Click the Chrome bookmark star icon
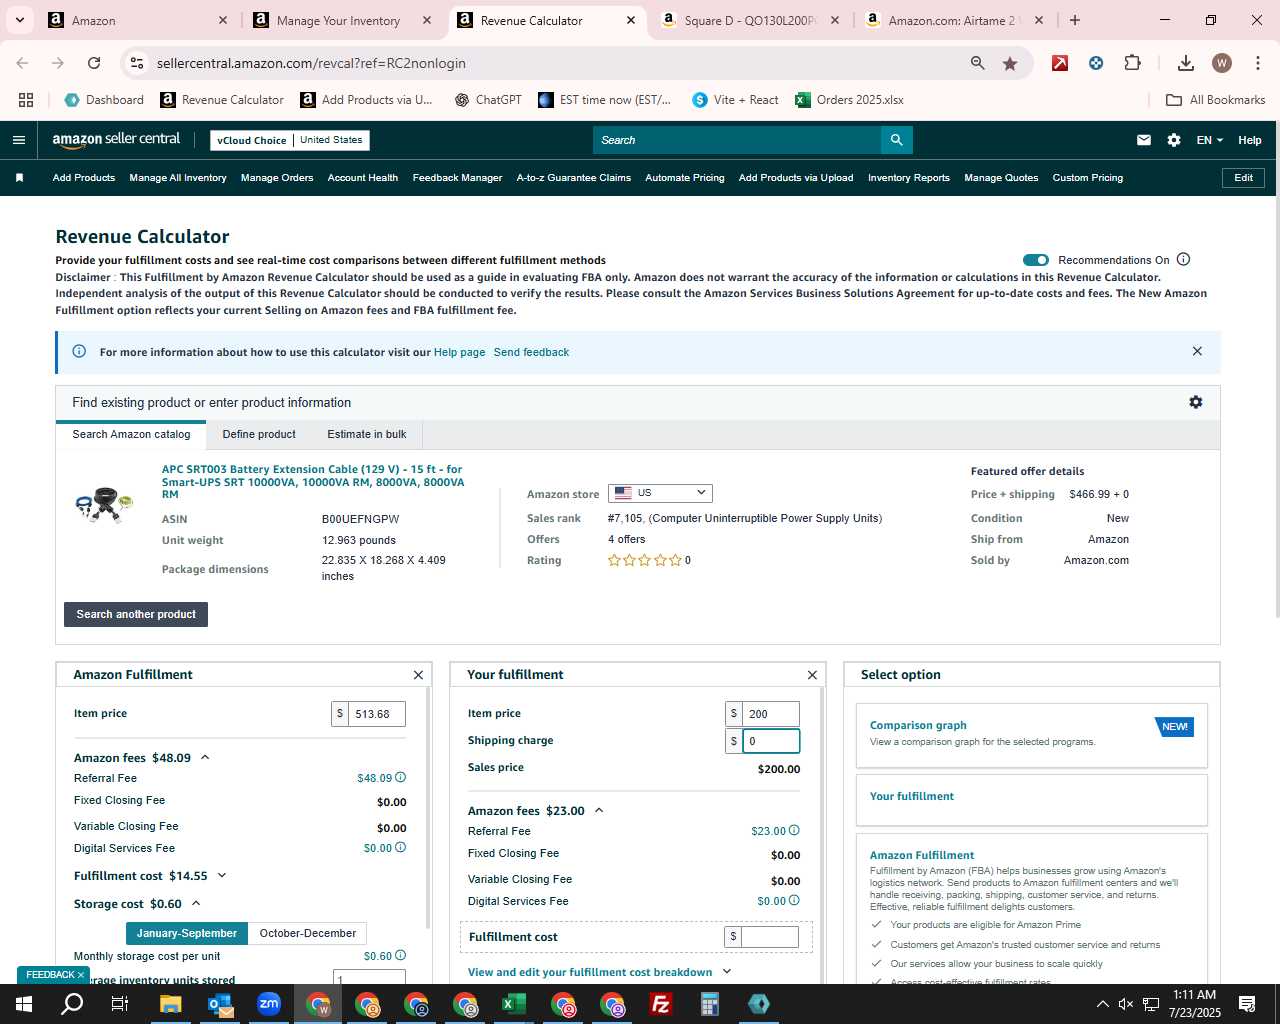 click(x=1010, y=63)
